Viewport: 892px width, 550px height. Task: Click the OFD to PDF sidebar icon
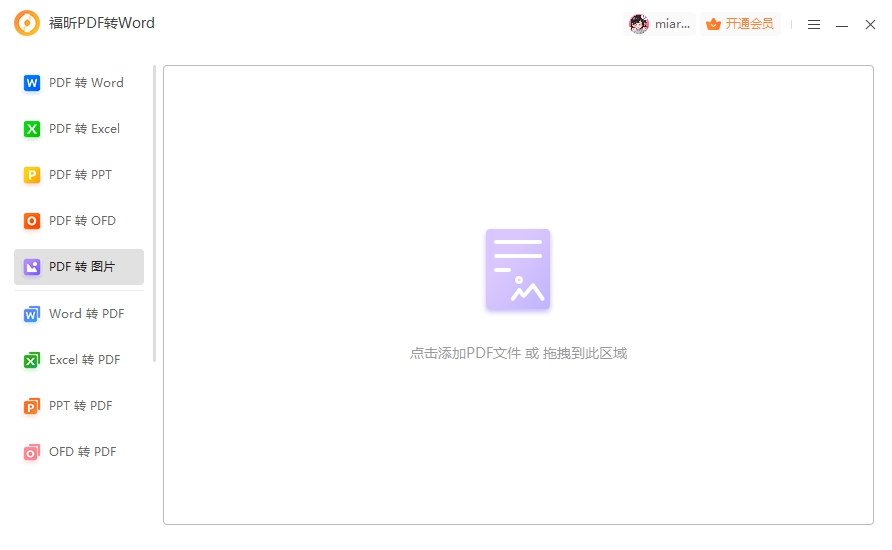pyautogui.click(x=31, y=452)
